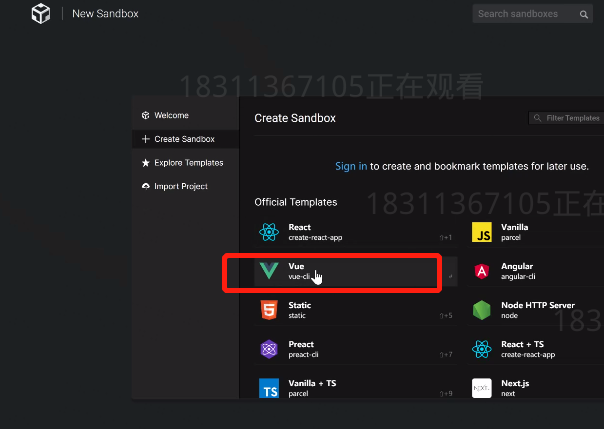Choose the Vanilla + TS parcel template

pos(356,388)
